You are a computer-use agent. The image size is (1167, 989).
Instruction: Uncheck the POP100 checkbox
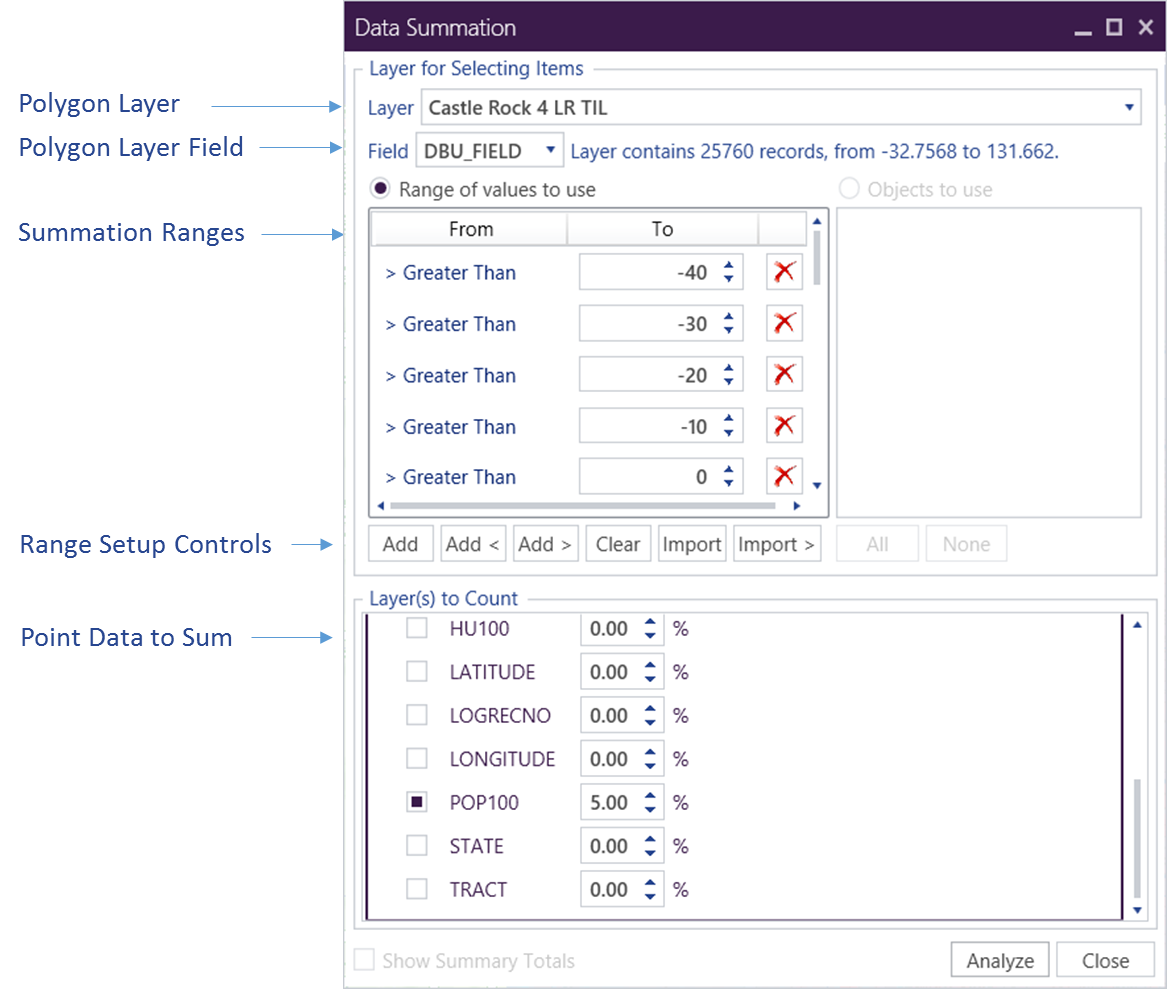(x=417, y=802)
